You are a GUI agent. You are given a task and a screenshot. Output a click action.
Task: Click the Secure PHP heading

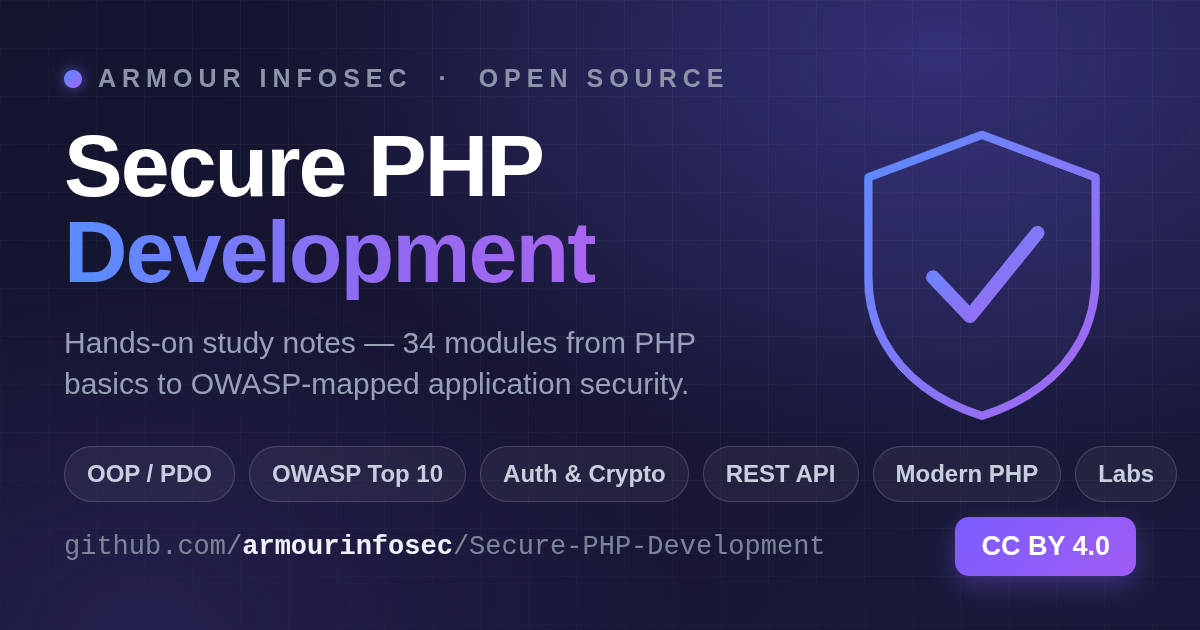pyautogui.click(x=304, y=166)
